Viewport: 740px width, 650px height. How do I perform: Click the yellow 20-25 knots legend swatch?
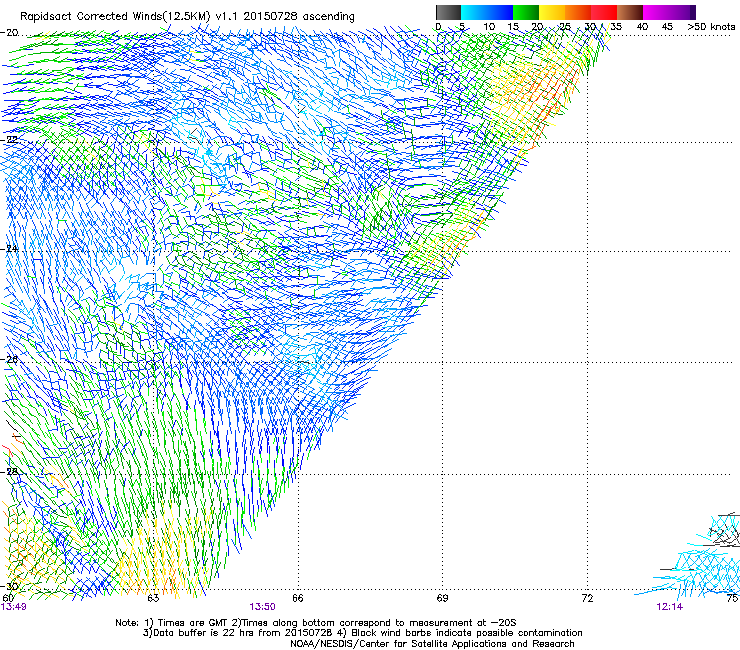tap(552, 12)
